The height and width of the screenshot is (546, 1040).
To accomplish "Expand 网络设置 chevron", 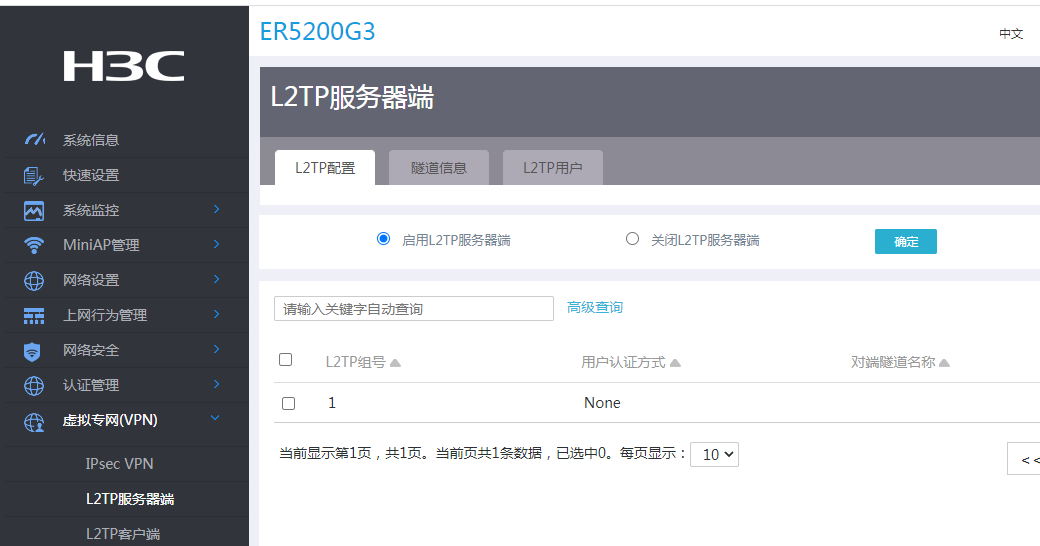I will click(216, 279).
